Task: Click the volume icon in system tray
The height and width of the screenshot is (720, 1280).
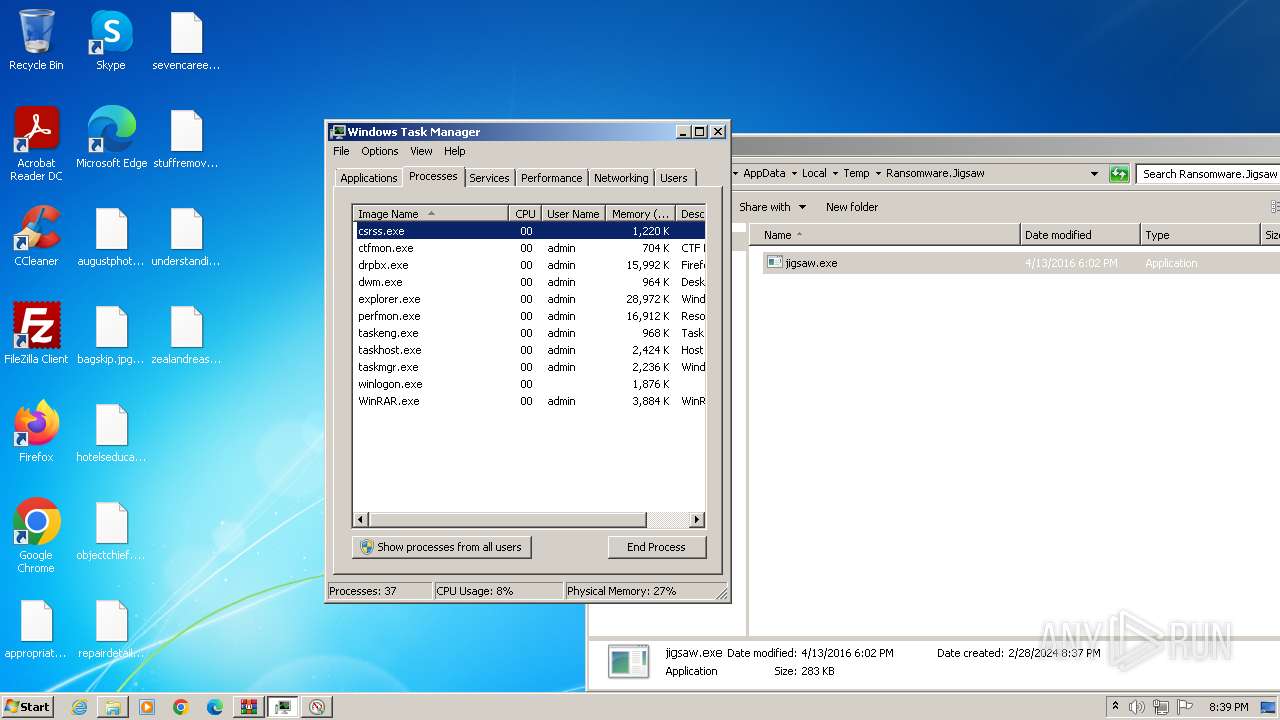Action: click(1137, 707)
